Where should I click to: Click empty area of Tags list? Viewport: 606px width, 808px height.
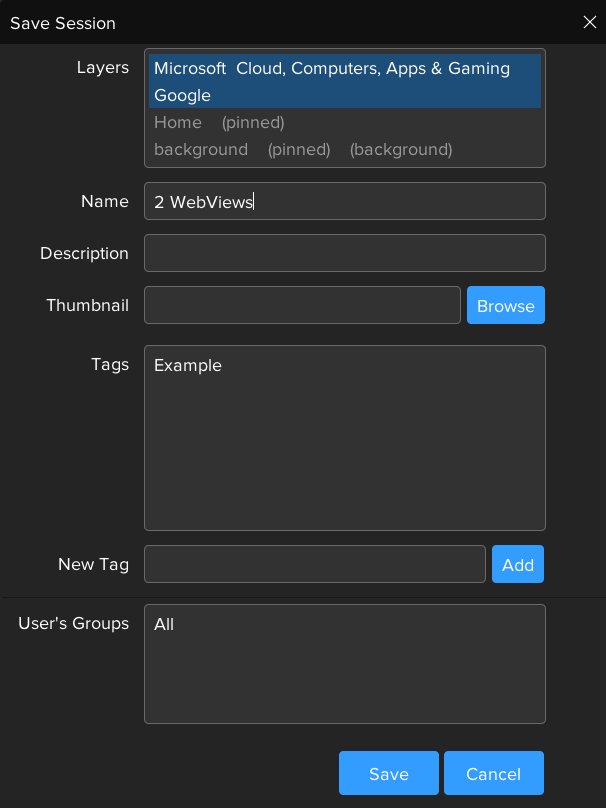[x=345, y=460]
